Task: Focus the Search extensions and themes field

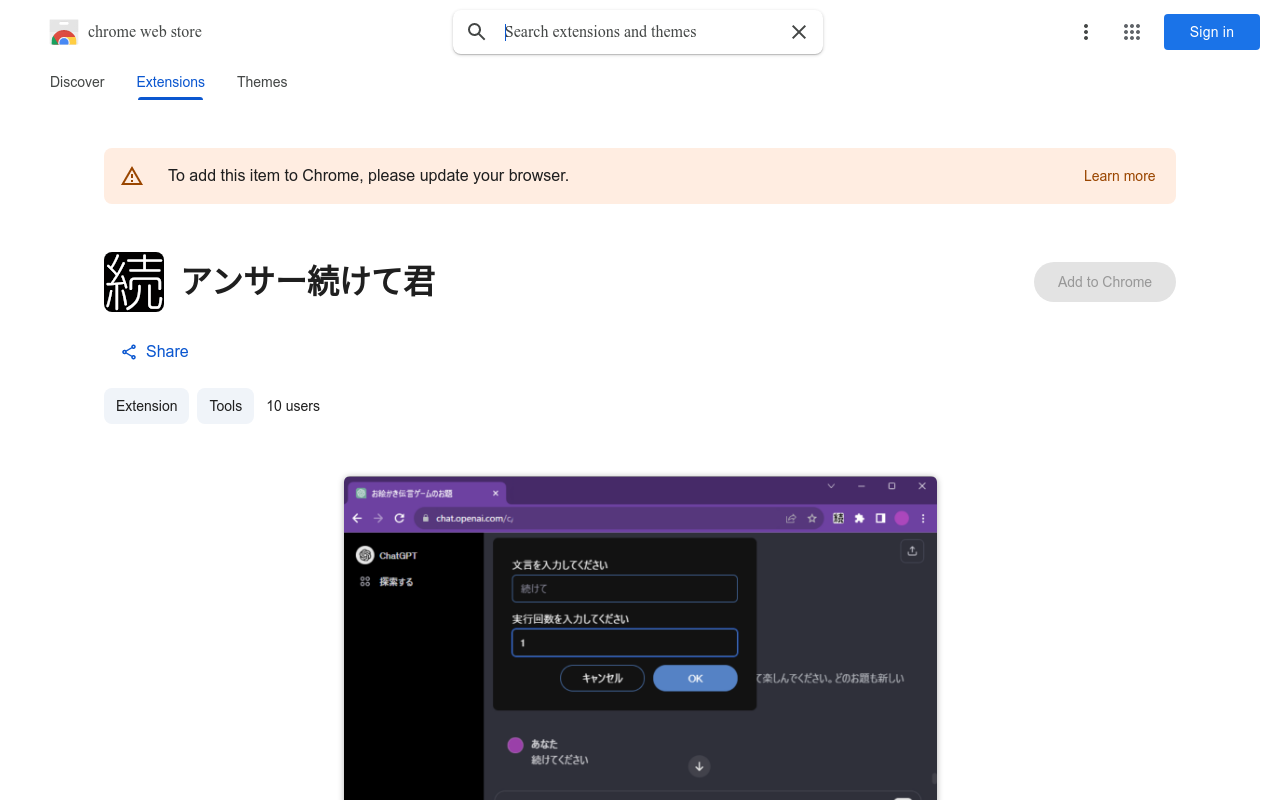Action: pos(640,32)
